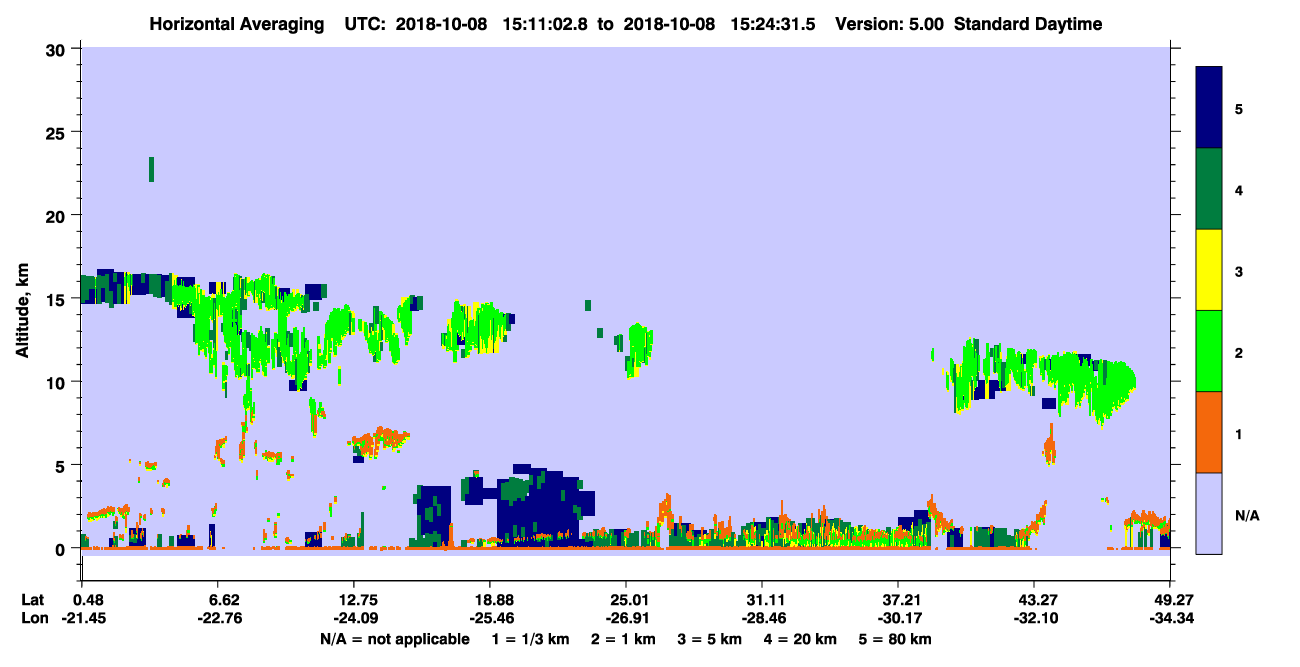The height and width of the screenshot is (667, 1300).
Task: Click the 'Lon' axis row label
Action: 33,618
